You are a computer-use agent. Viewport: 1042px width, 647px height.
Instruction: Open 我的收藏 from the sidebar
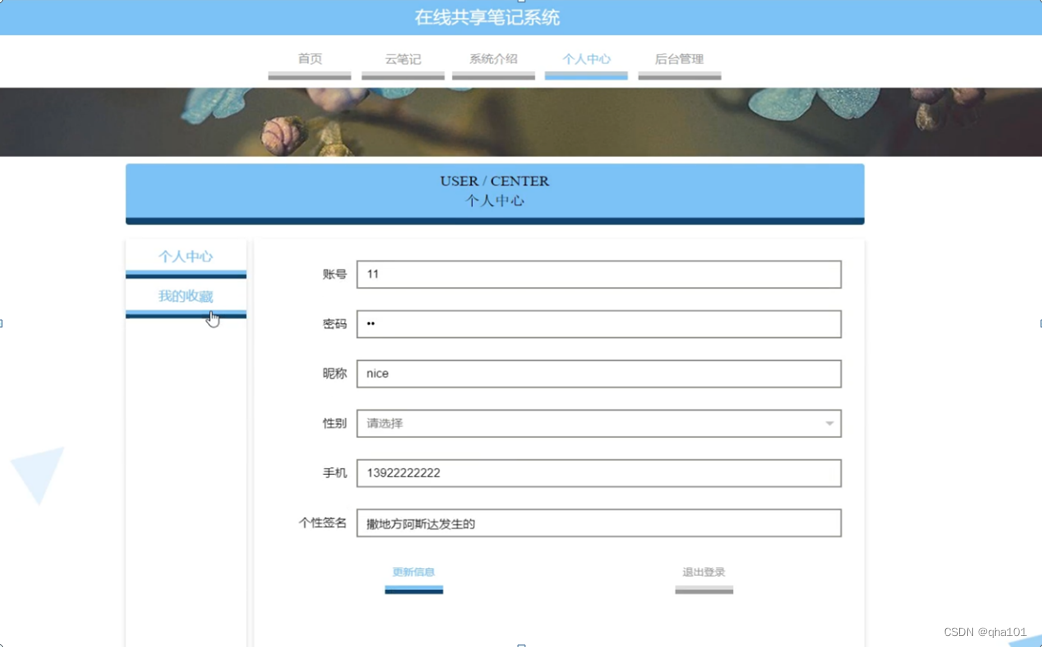coord(185,296)
